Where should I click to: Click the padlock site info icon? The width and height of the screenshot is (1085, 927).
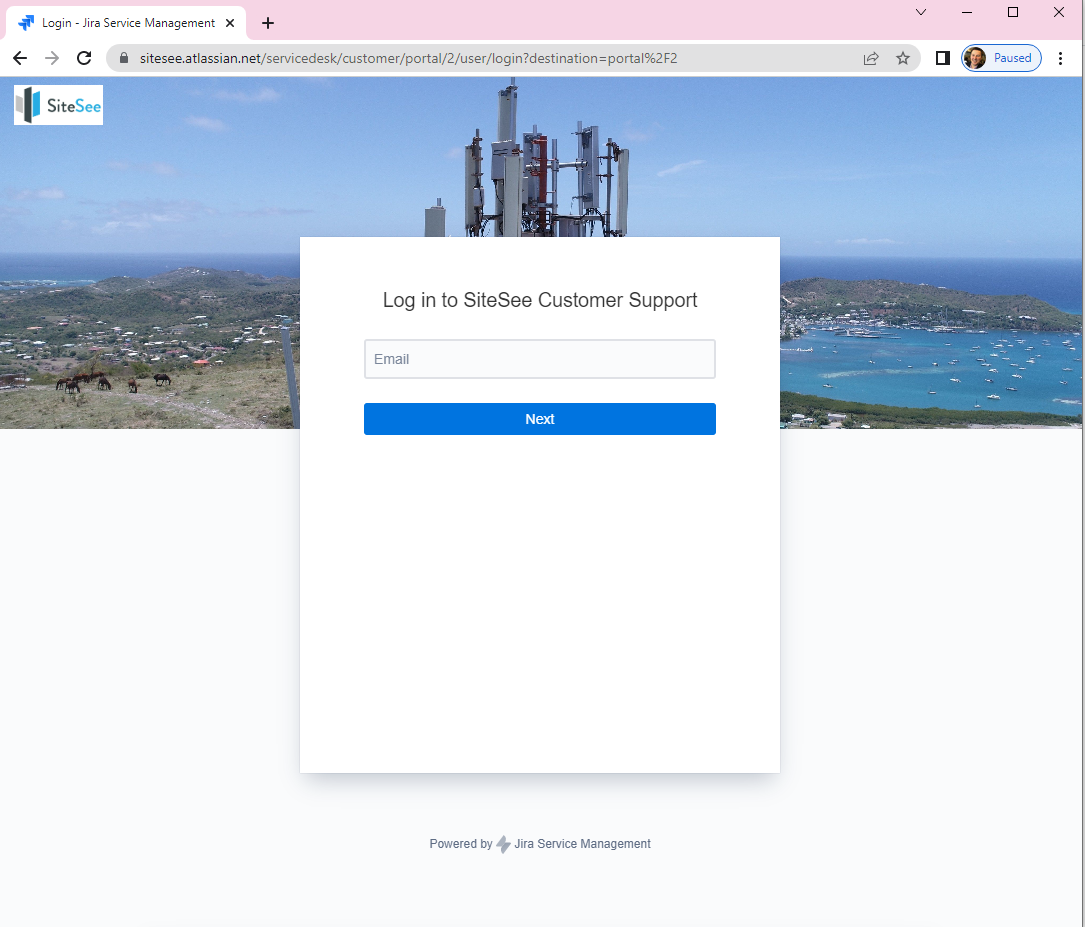click(124, 58)
